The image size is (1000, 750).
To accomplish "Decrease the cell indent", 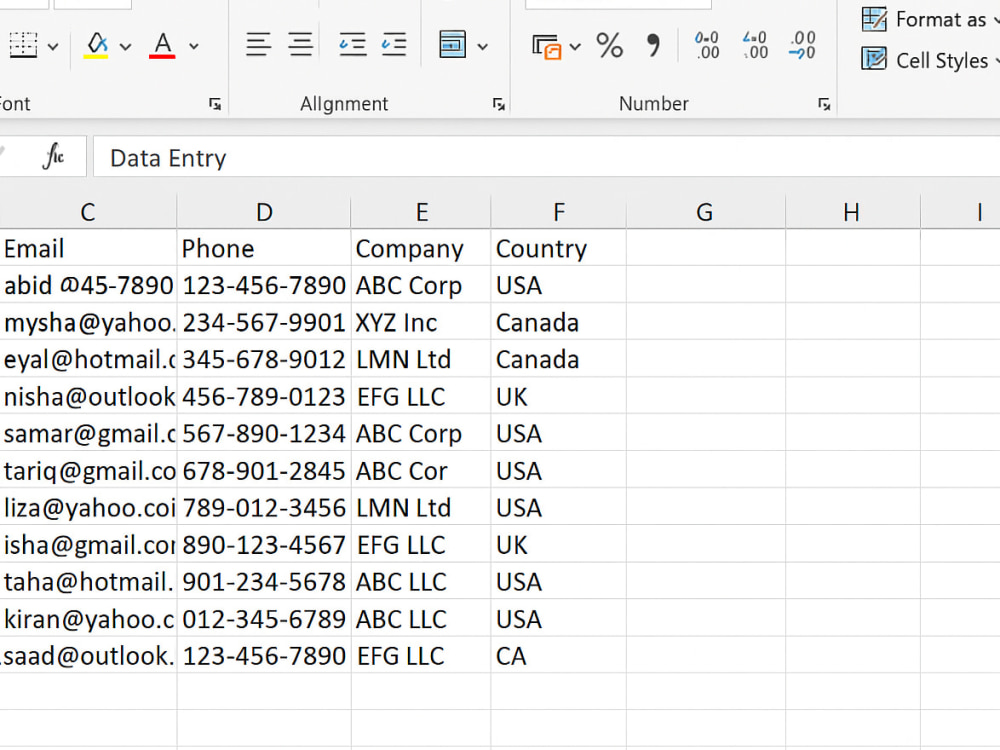I will coord(352,45).
